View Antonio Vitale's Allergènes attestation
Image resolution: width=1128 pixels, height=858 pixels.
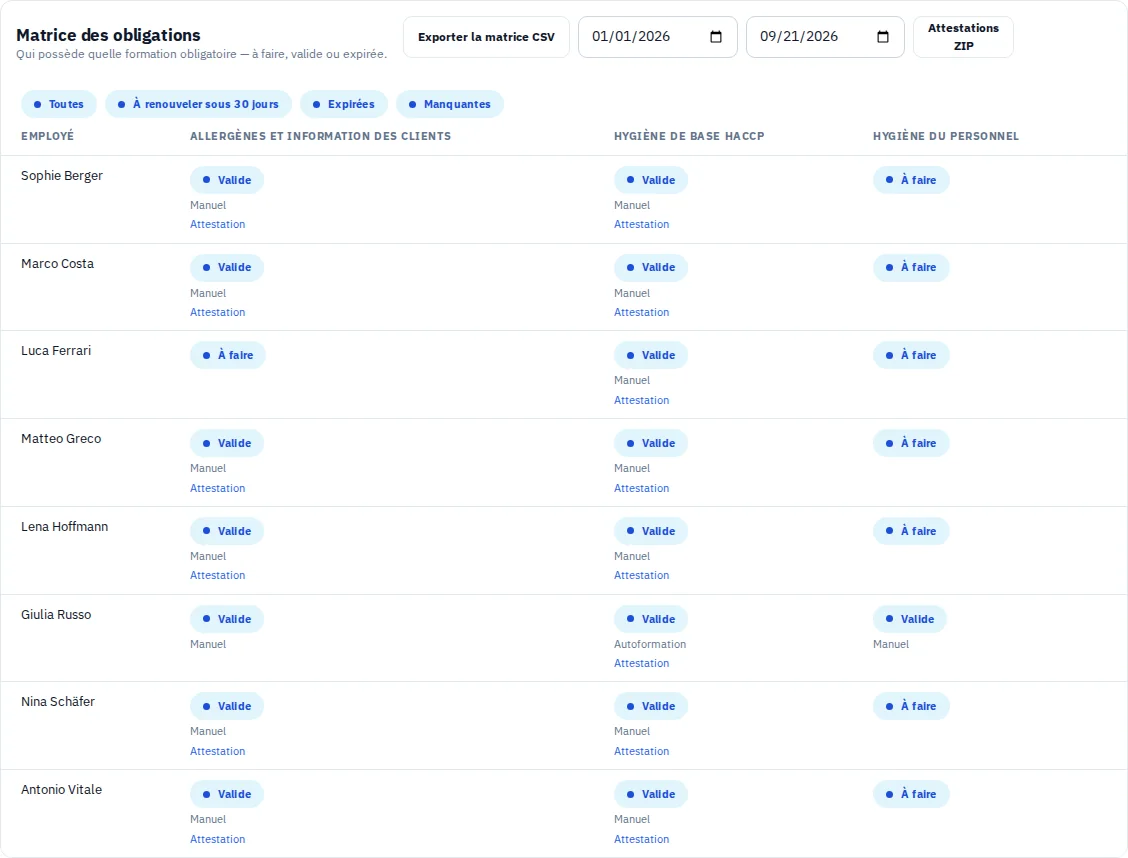coord(217,839)
